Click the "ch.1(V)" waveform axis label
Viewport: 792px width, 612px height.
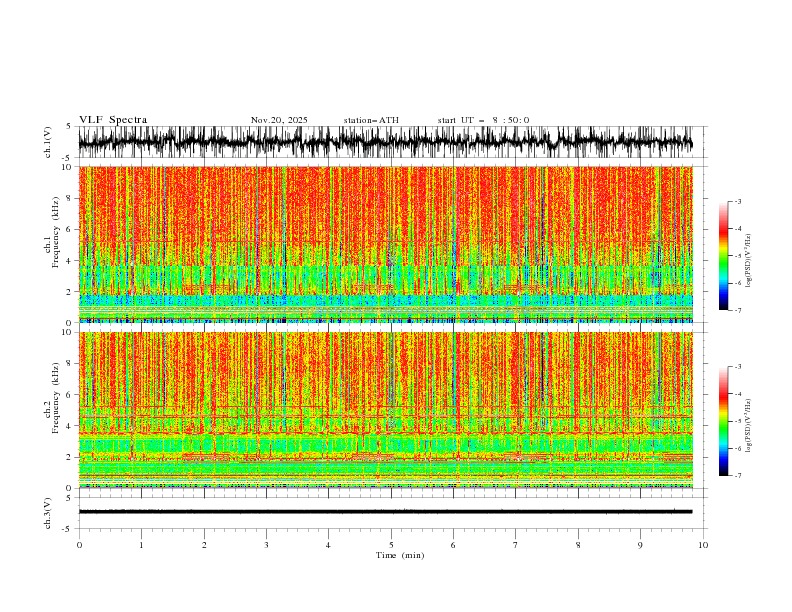point(48,142)
